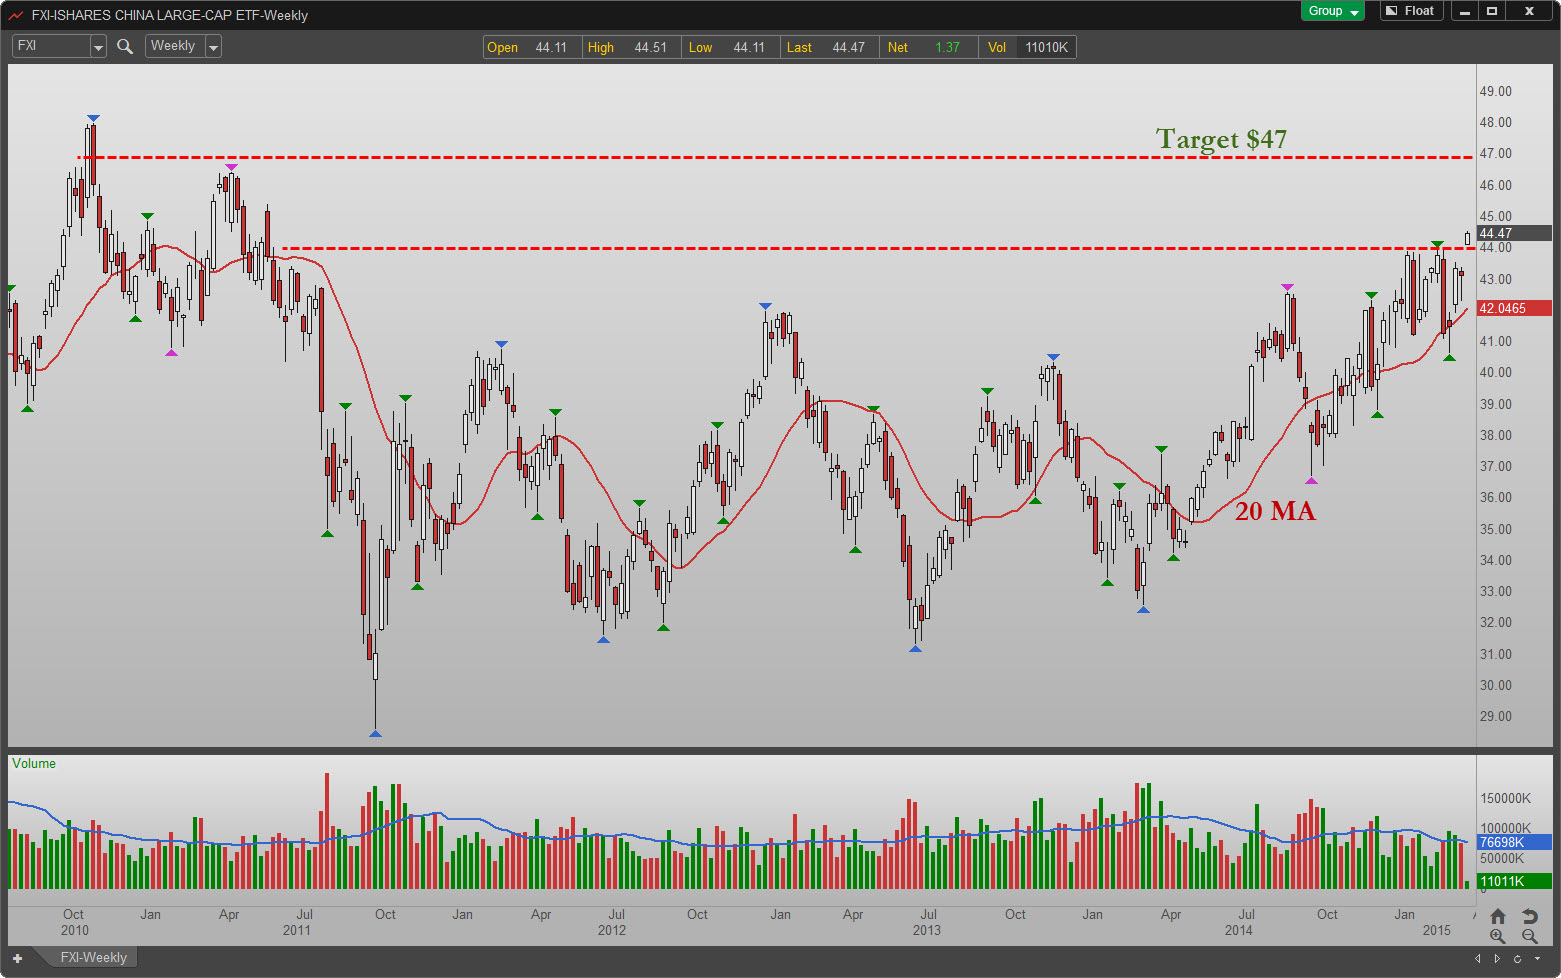Viewport: 1561px width, 978px height.
Task: Minimize the chart window
Action: click(1465, 11)
